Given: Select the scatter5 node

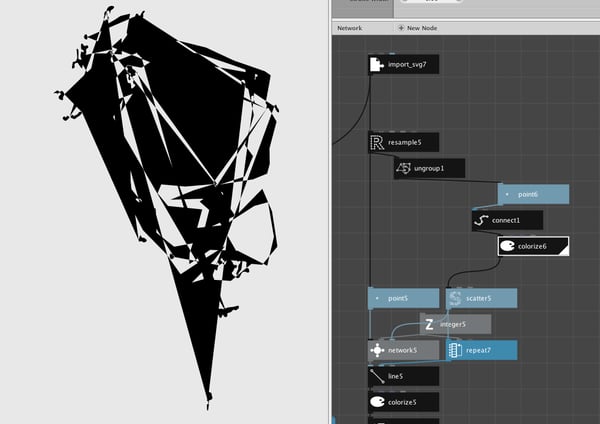Looking at the screenshot, I should (482, 298).
